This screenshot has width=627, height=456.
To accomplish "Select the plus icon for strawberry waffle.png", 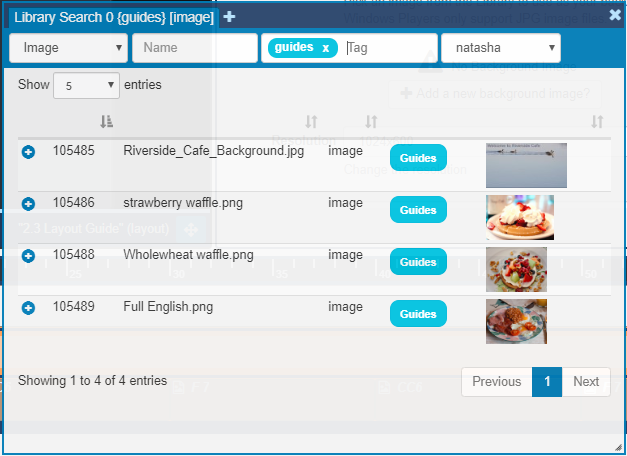I will pyautogui.click(x=28, y=204).
